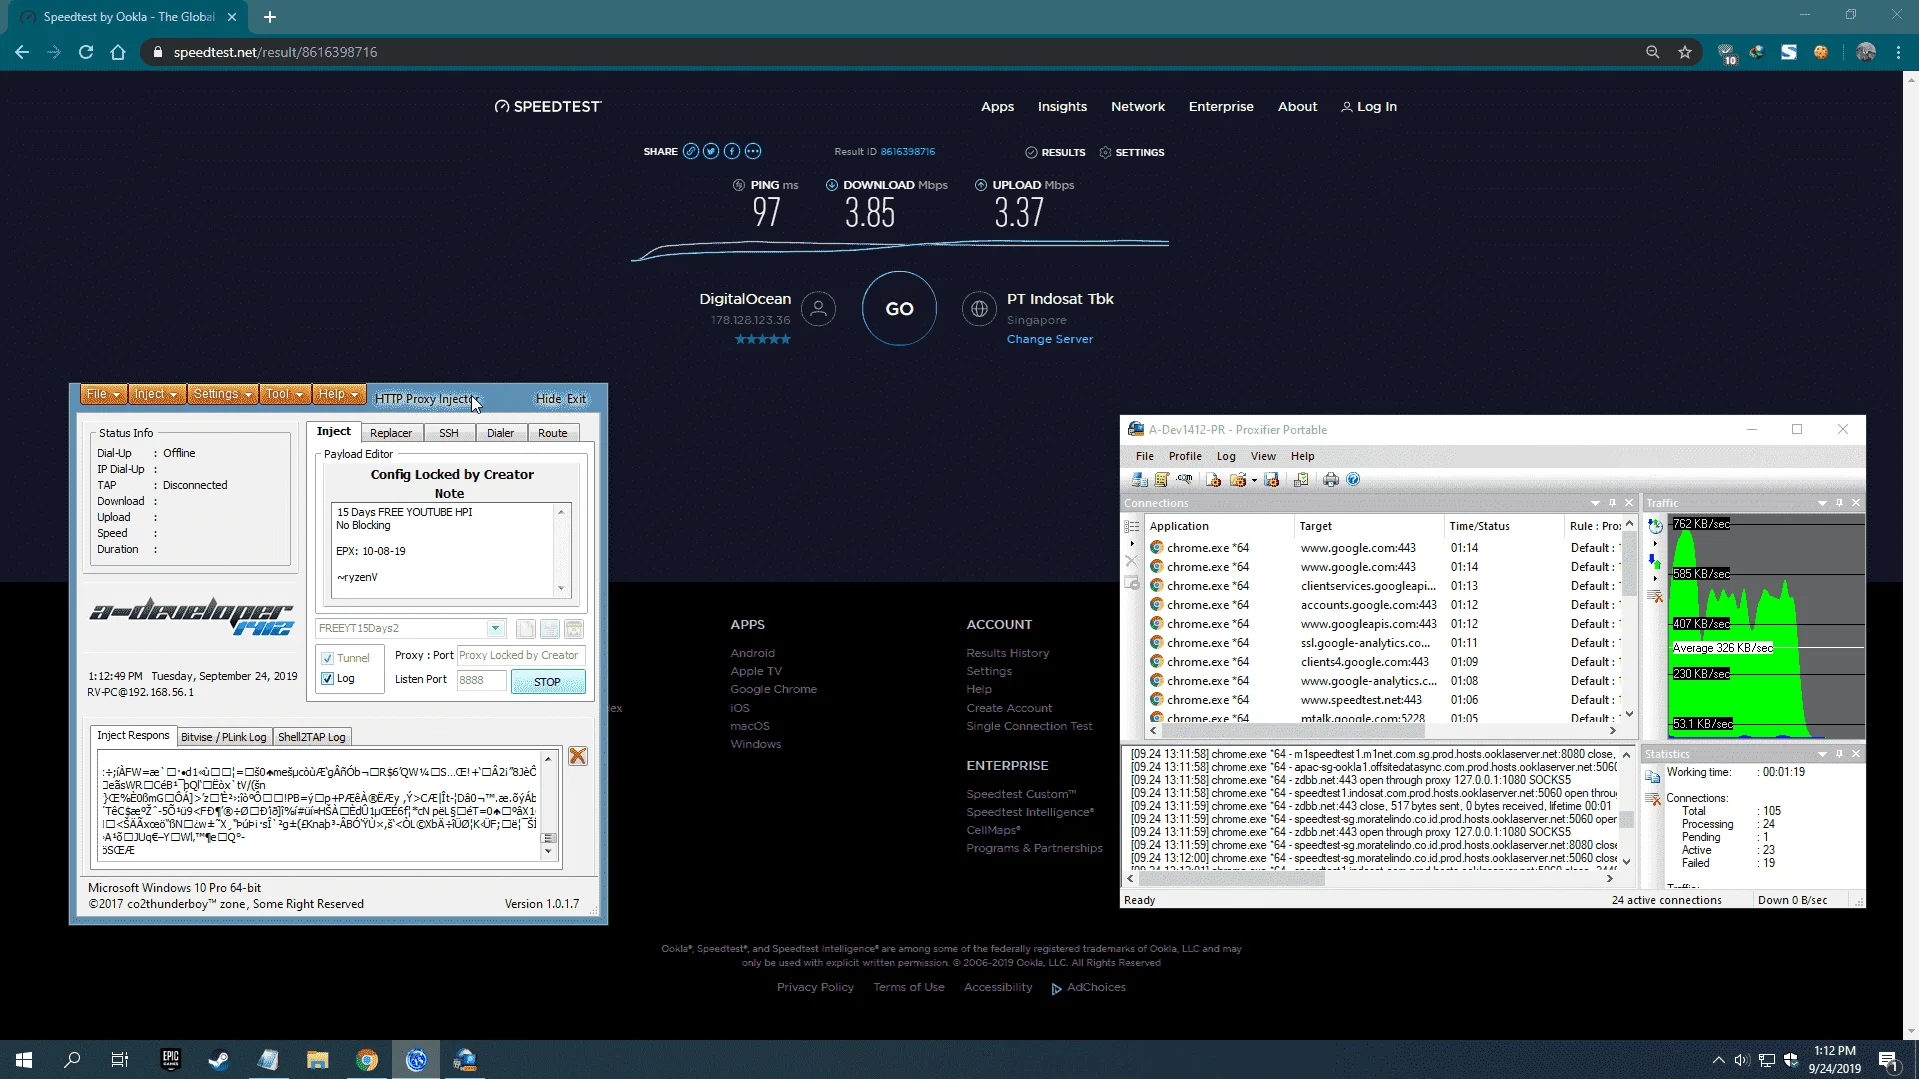Click Save Profile icon in Proxifier toolbar
Screen dimensions: 1919x1079
[1272, 480]
